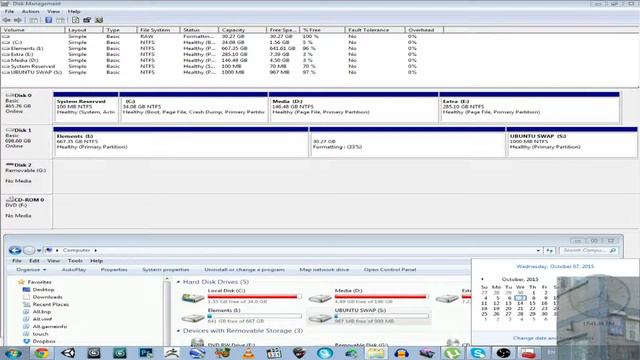Open the Chrome taskbar icon
Image resolution: width=640 pixels, height=360 pixels.
pyautogui.click(x=41, y=353)
